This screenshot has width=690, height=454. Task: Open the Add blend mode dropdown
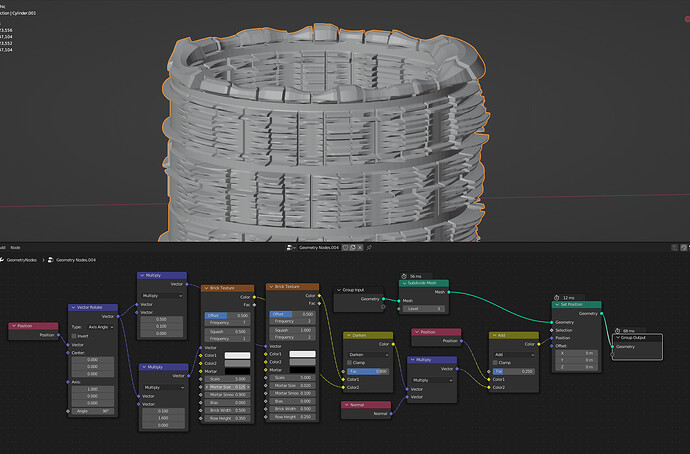514,355
